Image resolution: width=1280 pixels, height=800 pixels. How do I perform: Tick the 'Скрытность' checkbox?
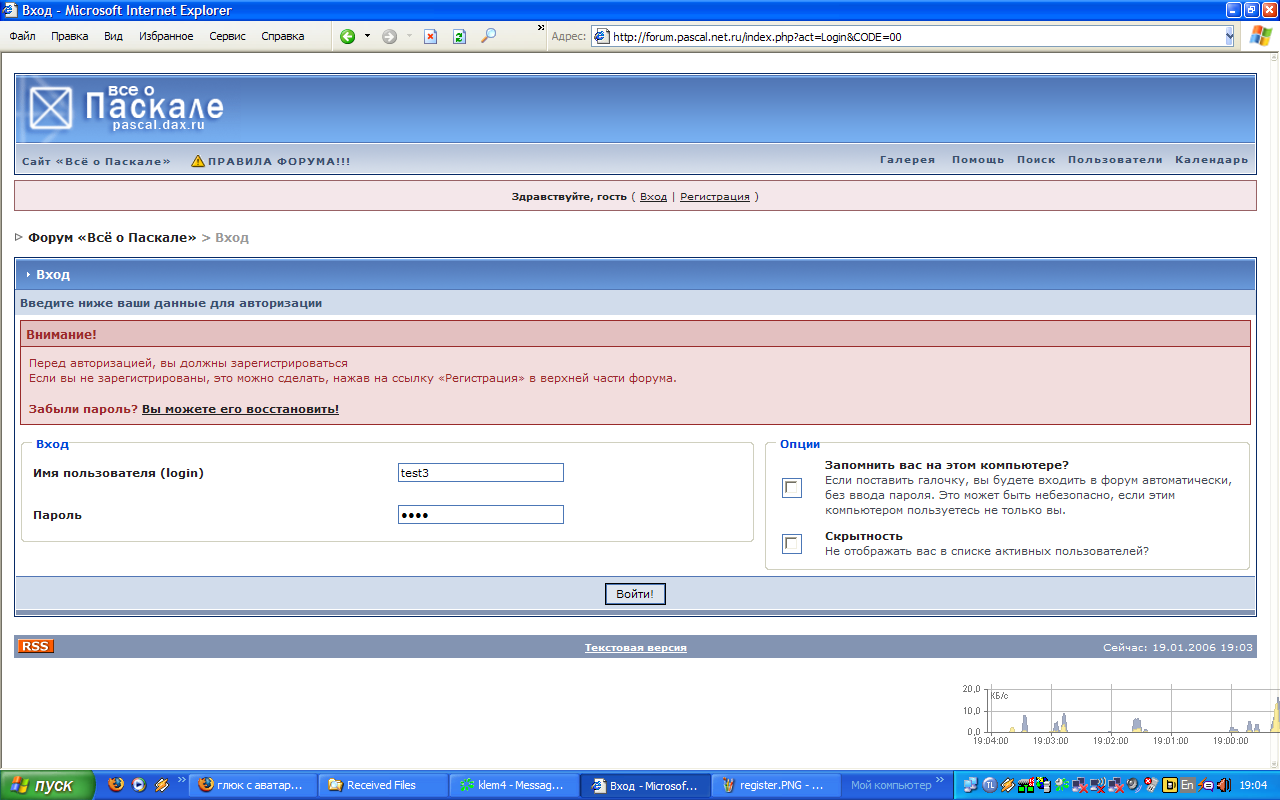point(792,544)
